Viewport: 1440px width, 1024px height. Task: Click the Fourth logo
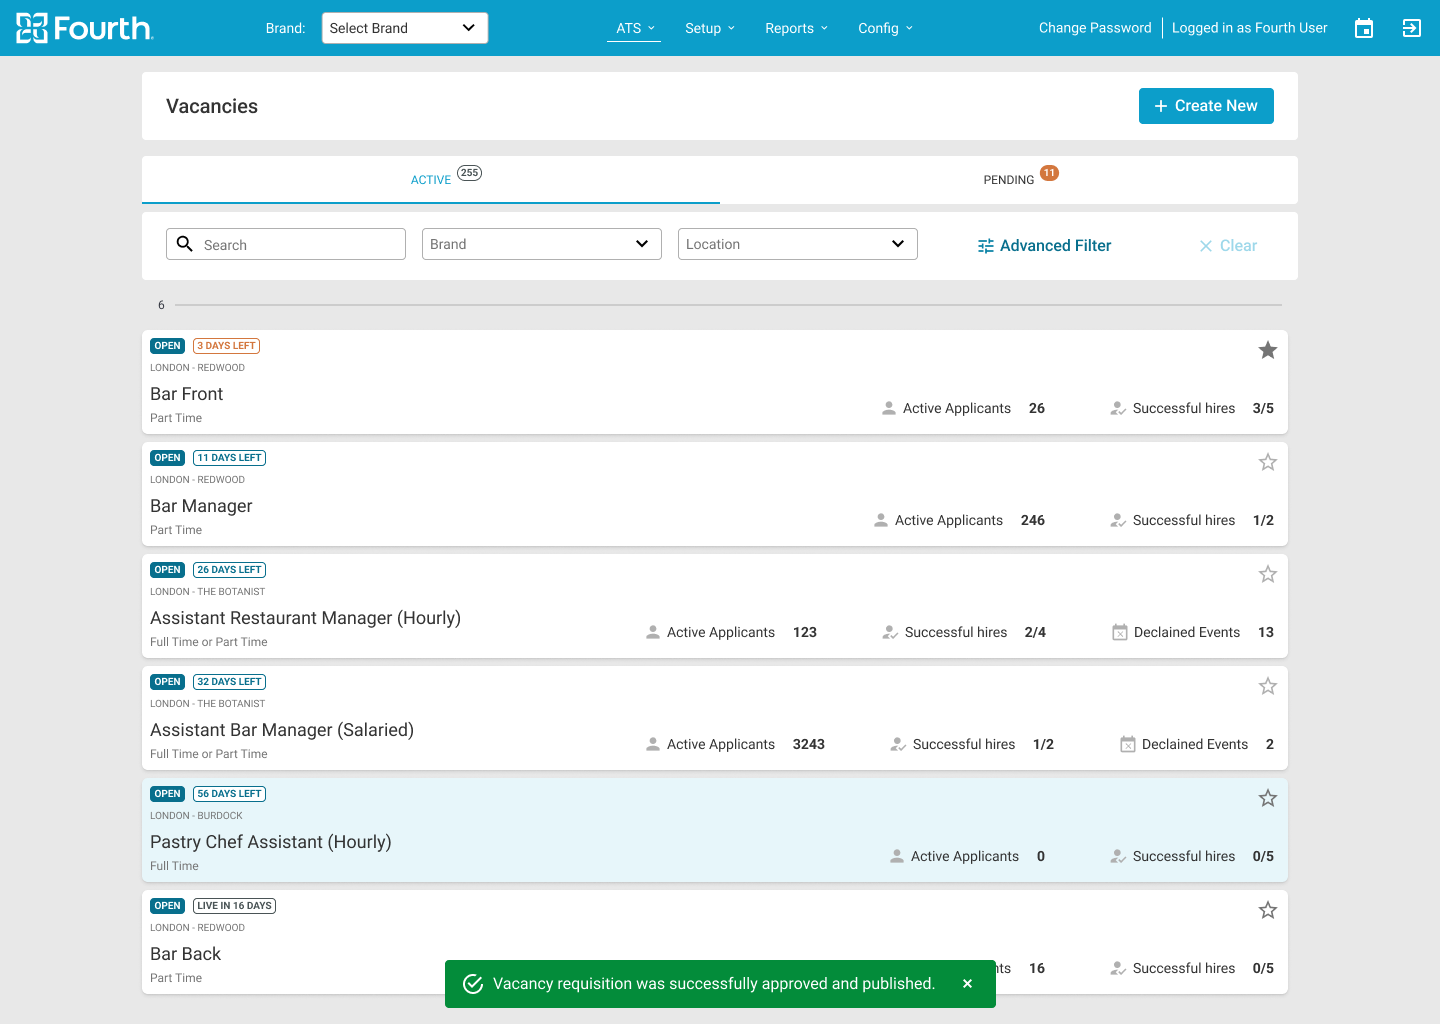(x=85, y=28)
